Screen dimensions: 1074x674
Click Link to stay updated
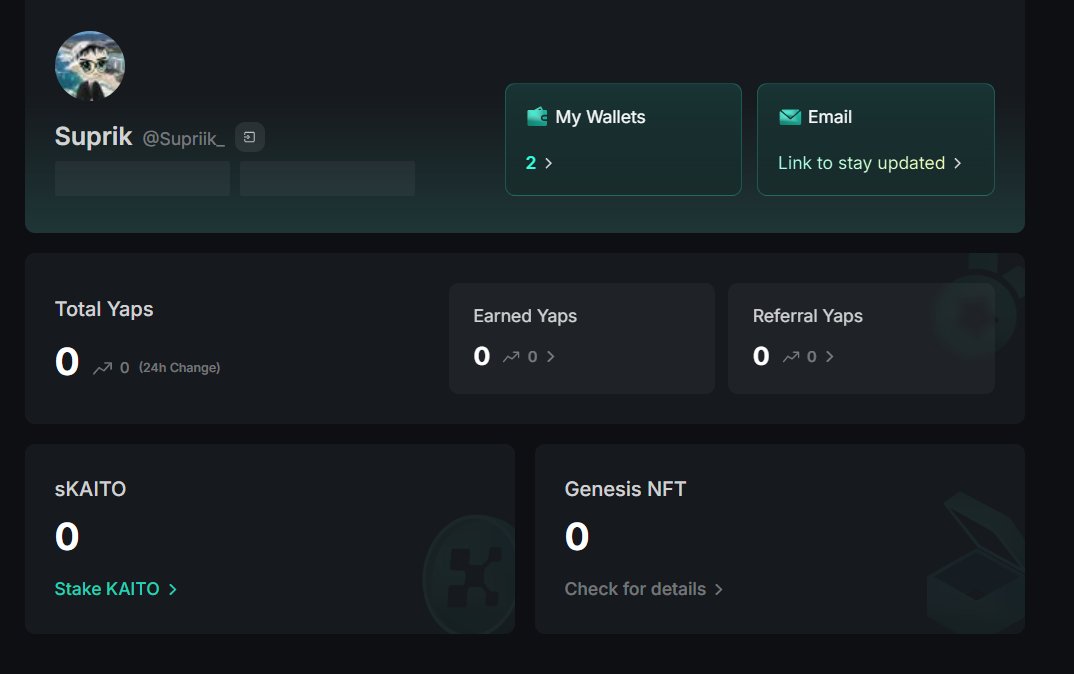coord(861,163)
